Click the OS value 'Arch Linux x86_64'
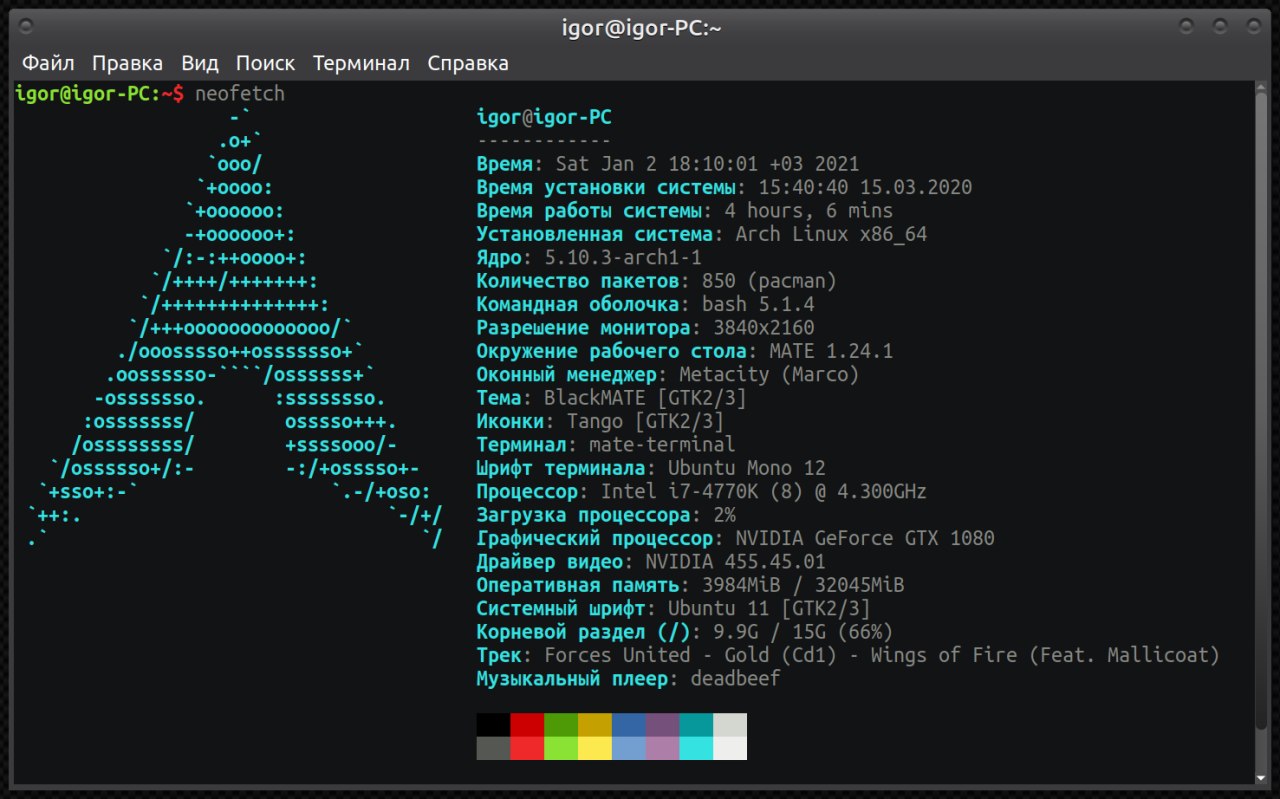 click(831, 234)
